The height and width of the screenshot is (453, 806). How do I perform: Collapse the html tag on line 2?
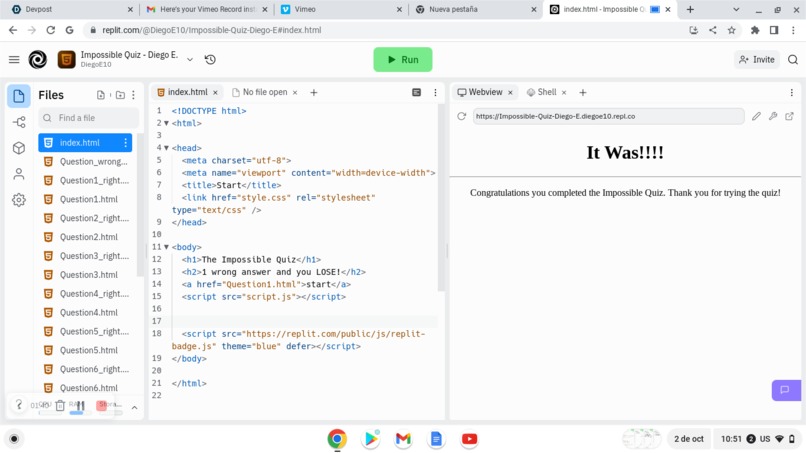point(166,123)
